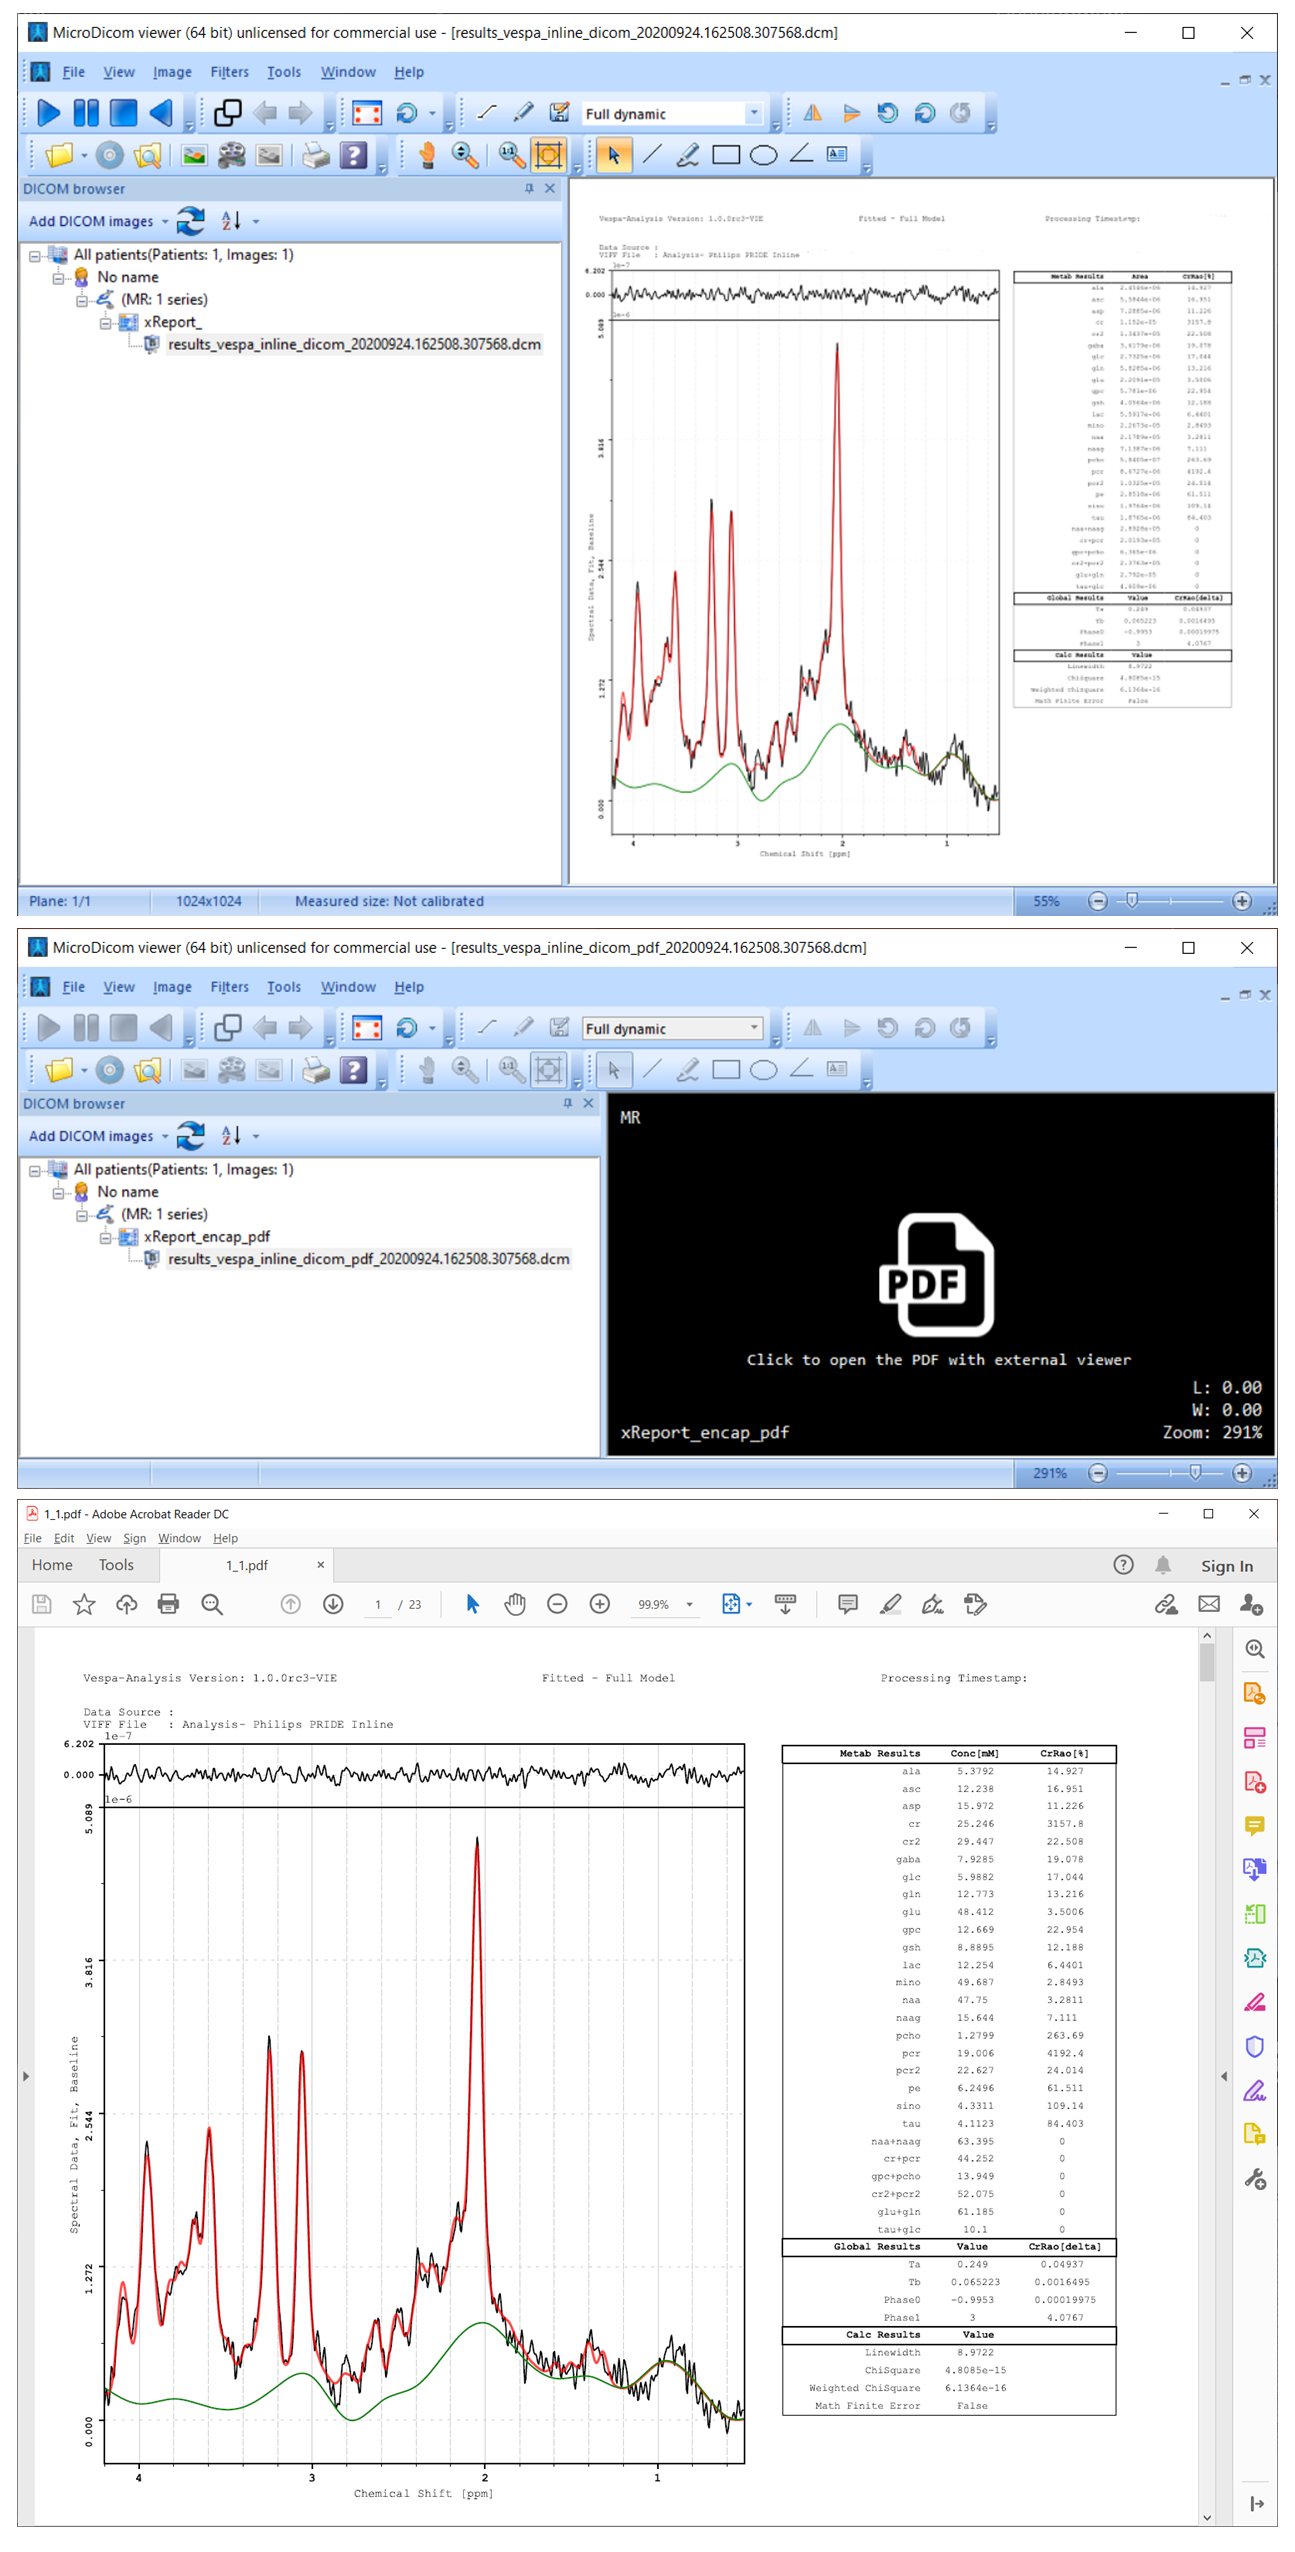Toggle the highlighted Fit to window button in the spectrum viewer
This screenshot has height=2552, width=1295.
tap(549, 155)
